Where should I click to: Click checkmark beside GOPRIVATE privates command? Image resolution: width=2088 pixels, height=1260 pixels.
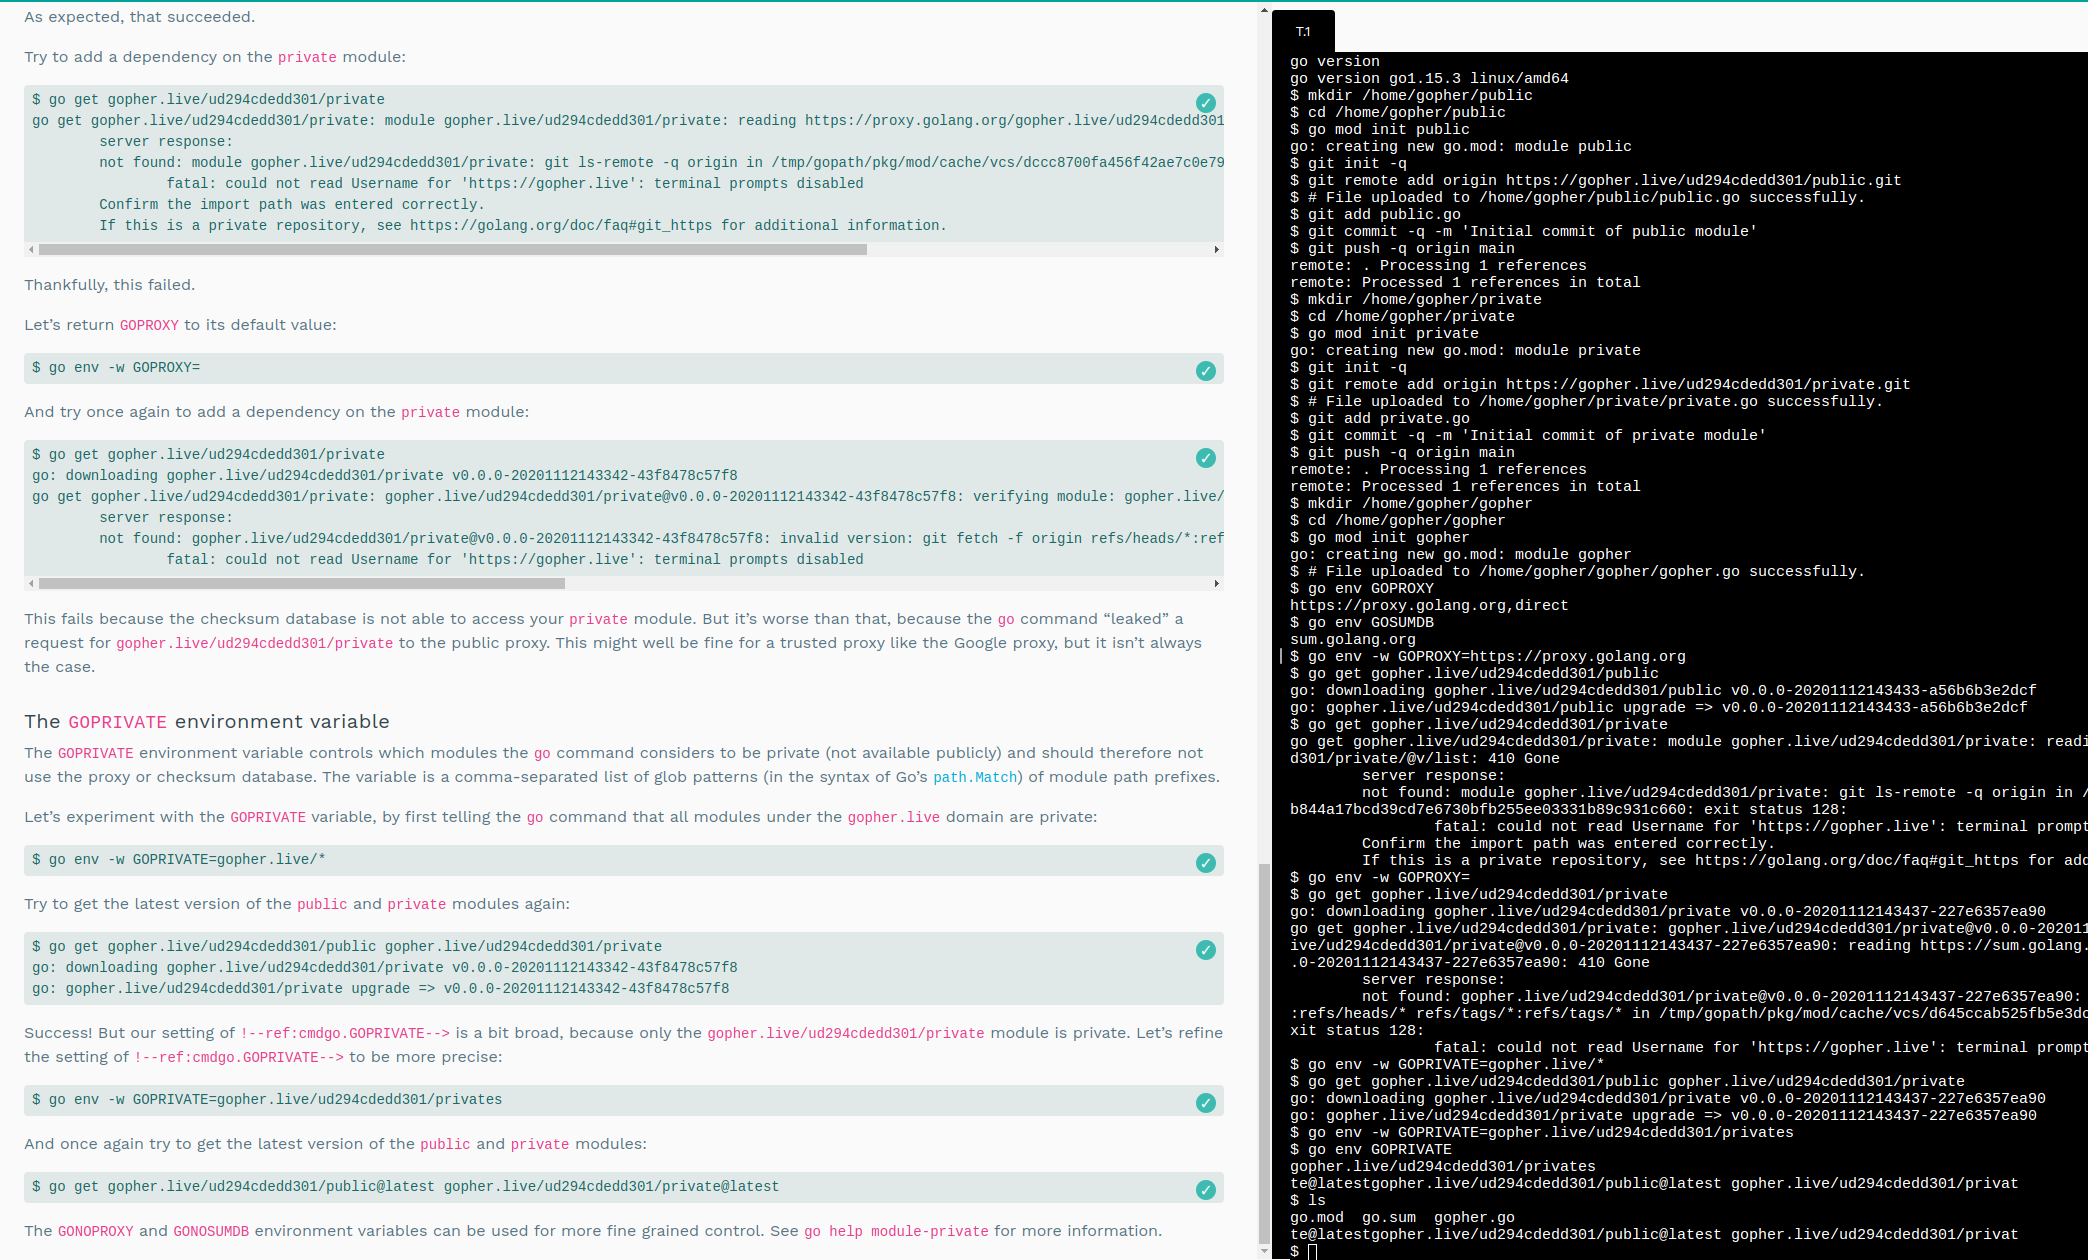[x=1206, y=1103]
